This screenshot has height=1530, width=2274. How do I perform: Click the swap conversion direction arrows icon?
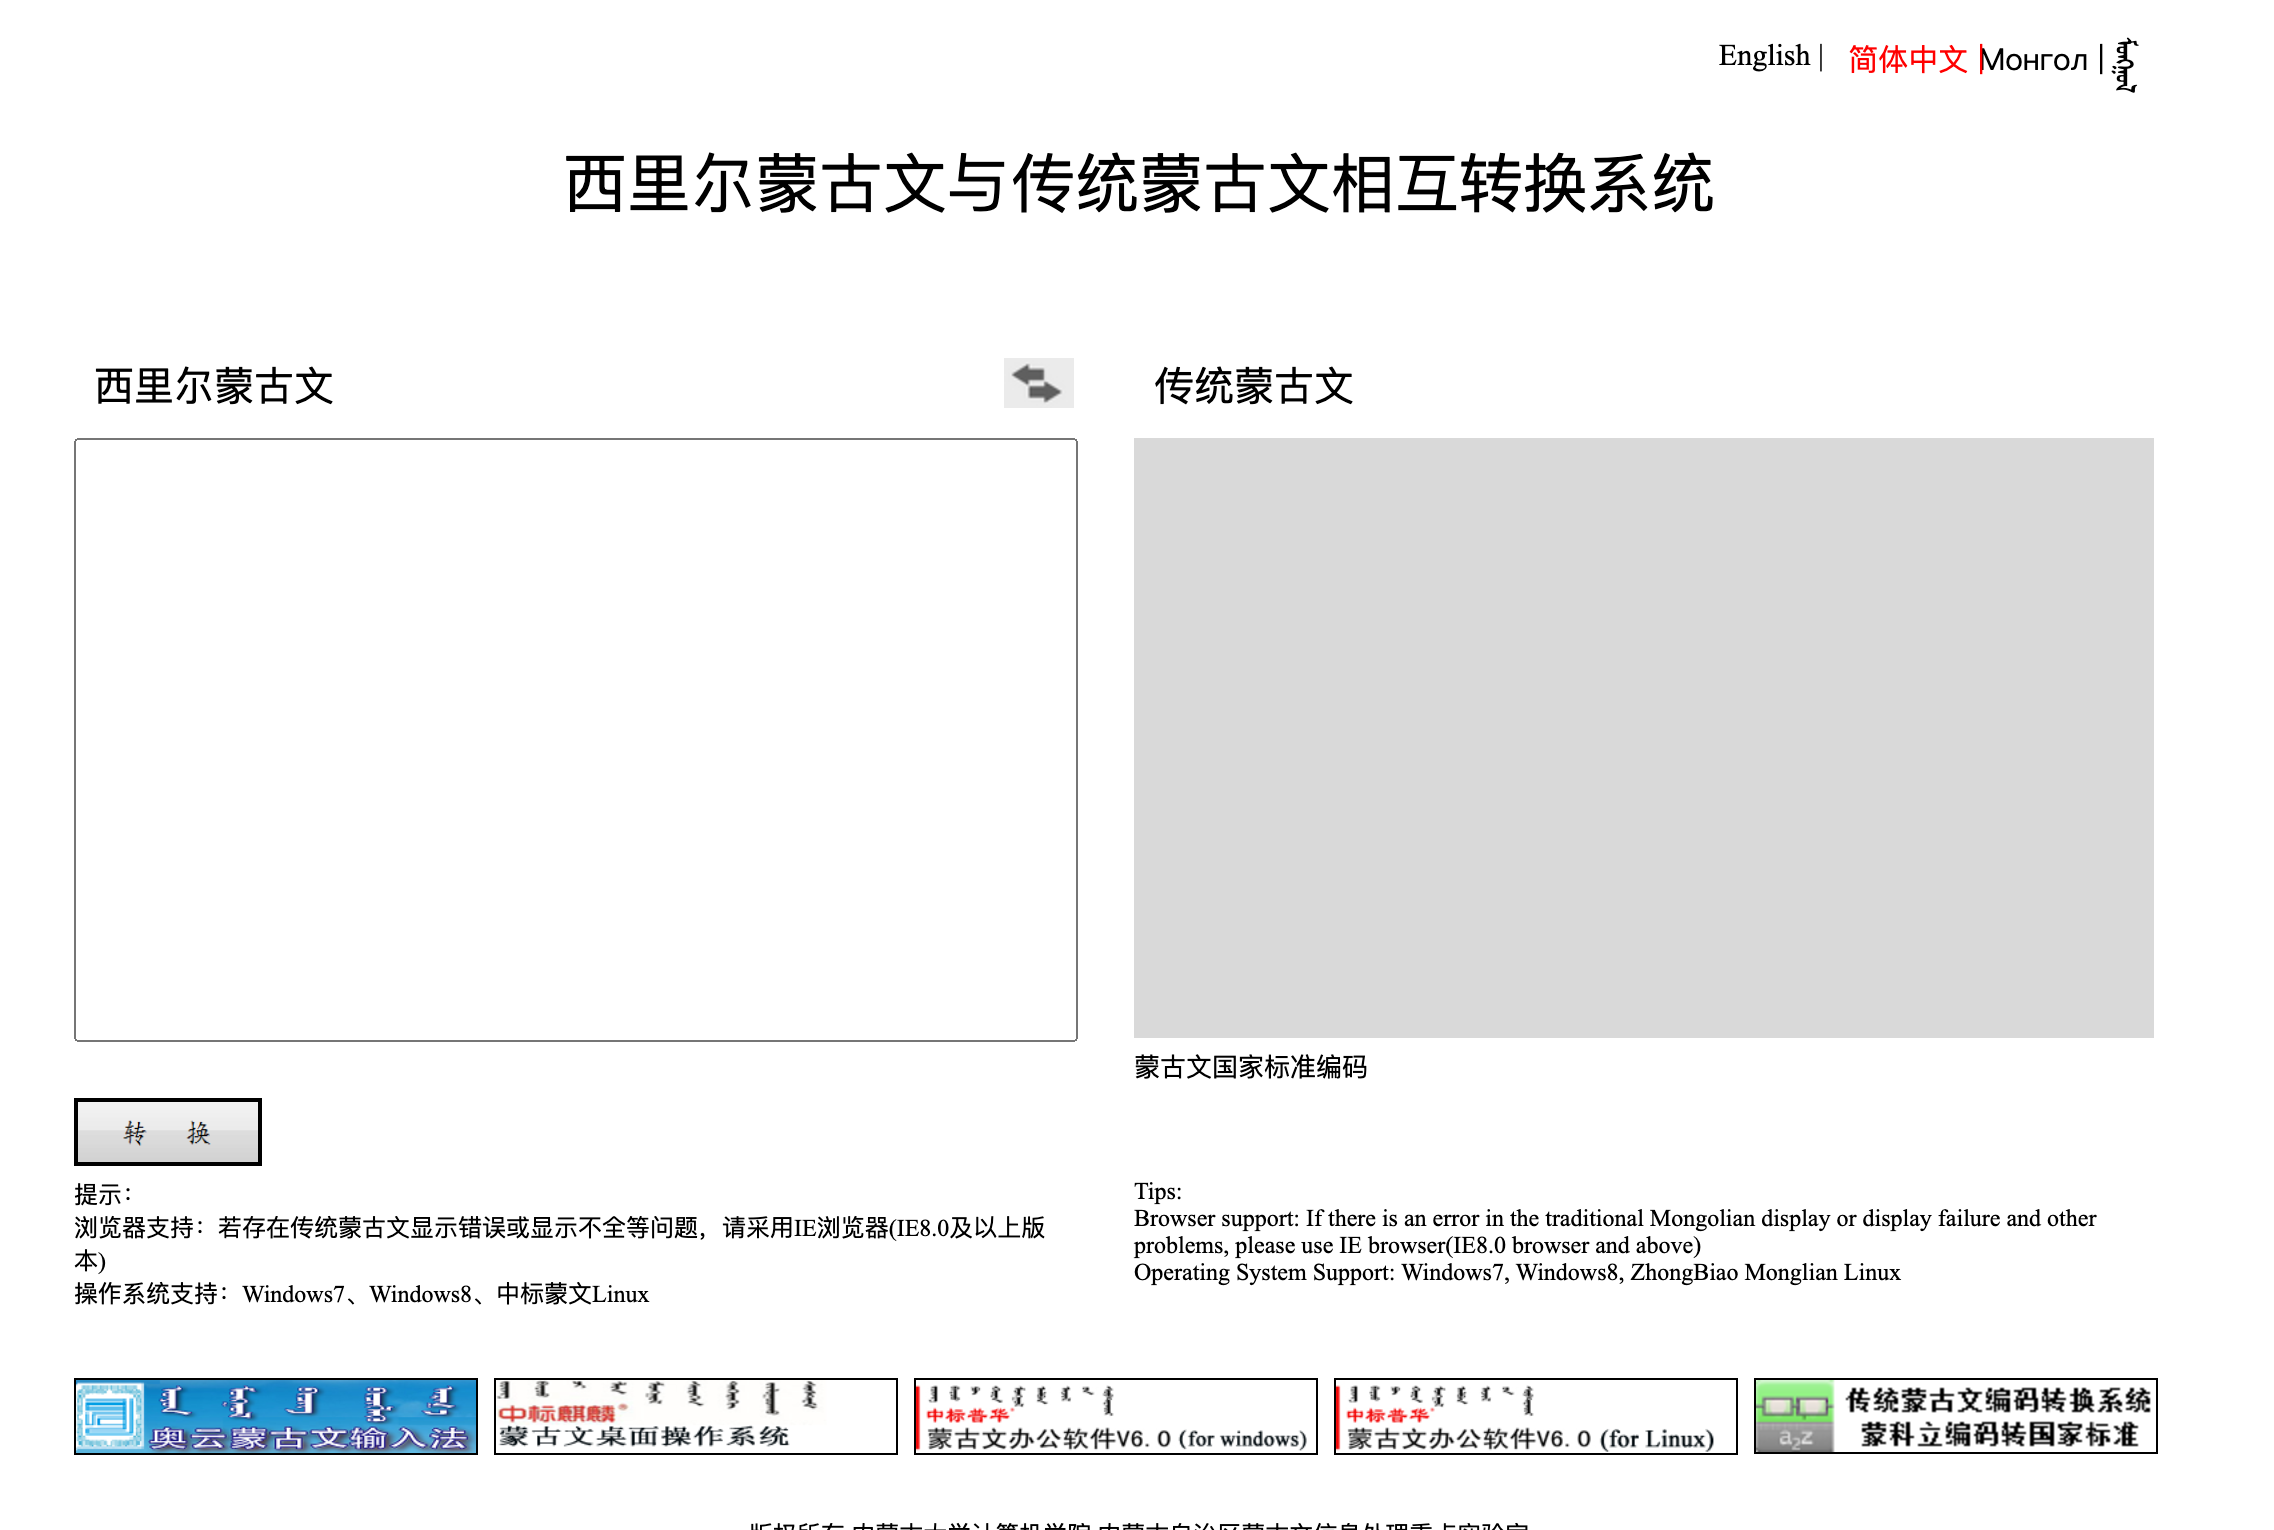click(x=1038, y=383)
